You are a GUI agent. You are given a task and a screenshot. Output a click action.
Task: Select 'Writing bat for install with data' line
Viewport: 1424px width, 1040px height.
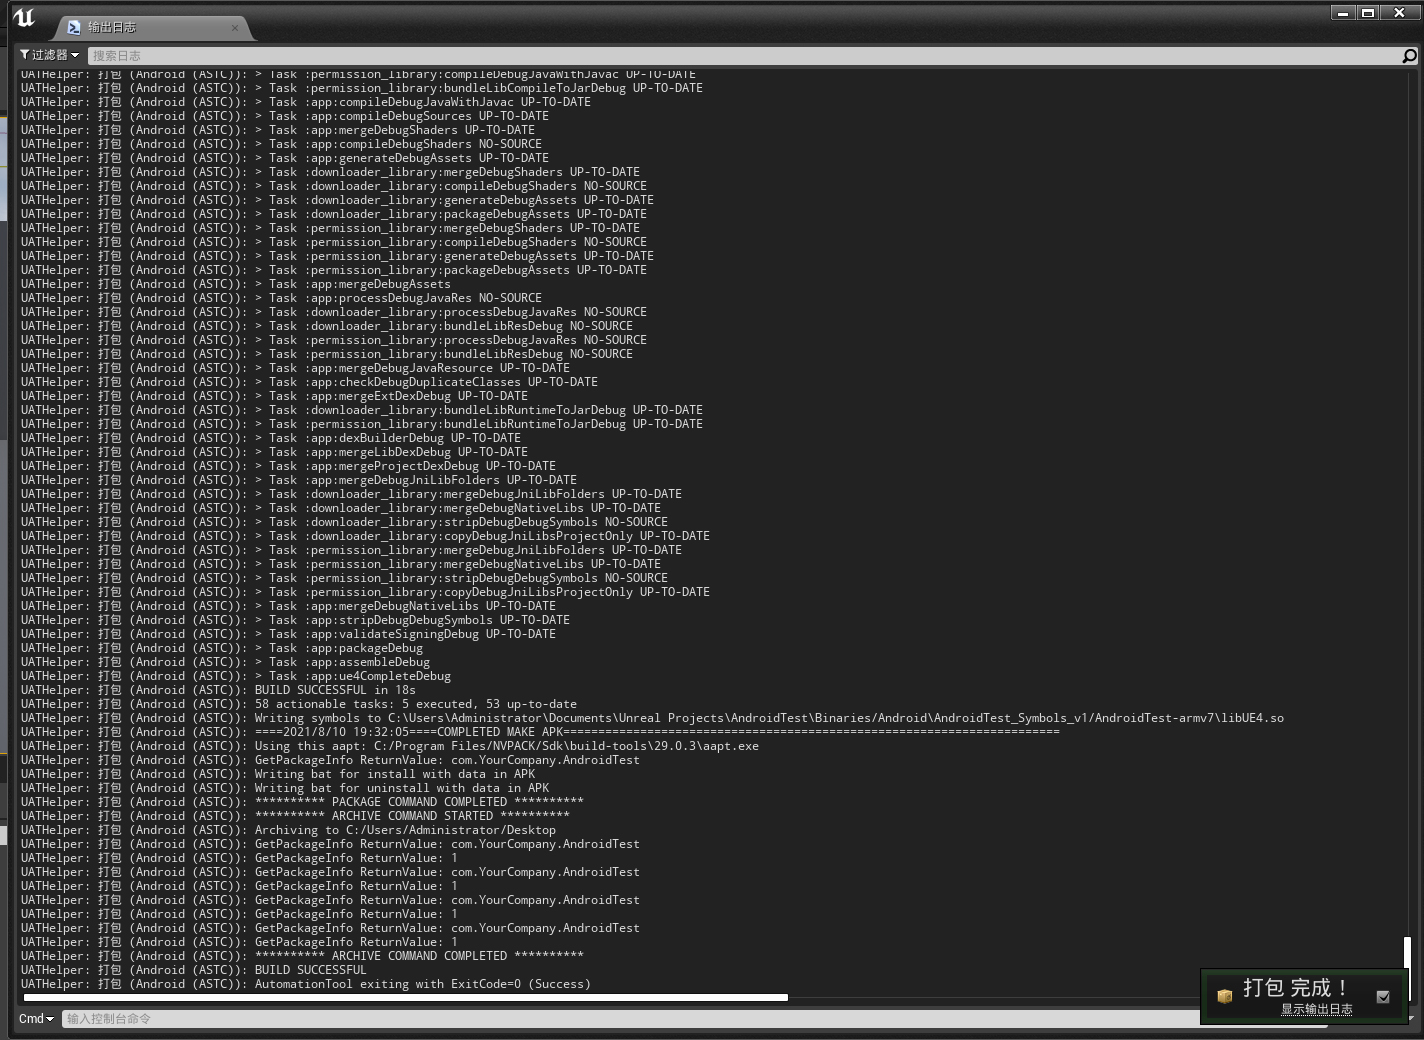click(278, 774)
